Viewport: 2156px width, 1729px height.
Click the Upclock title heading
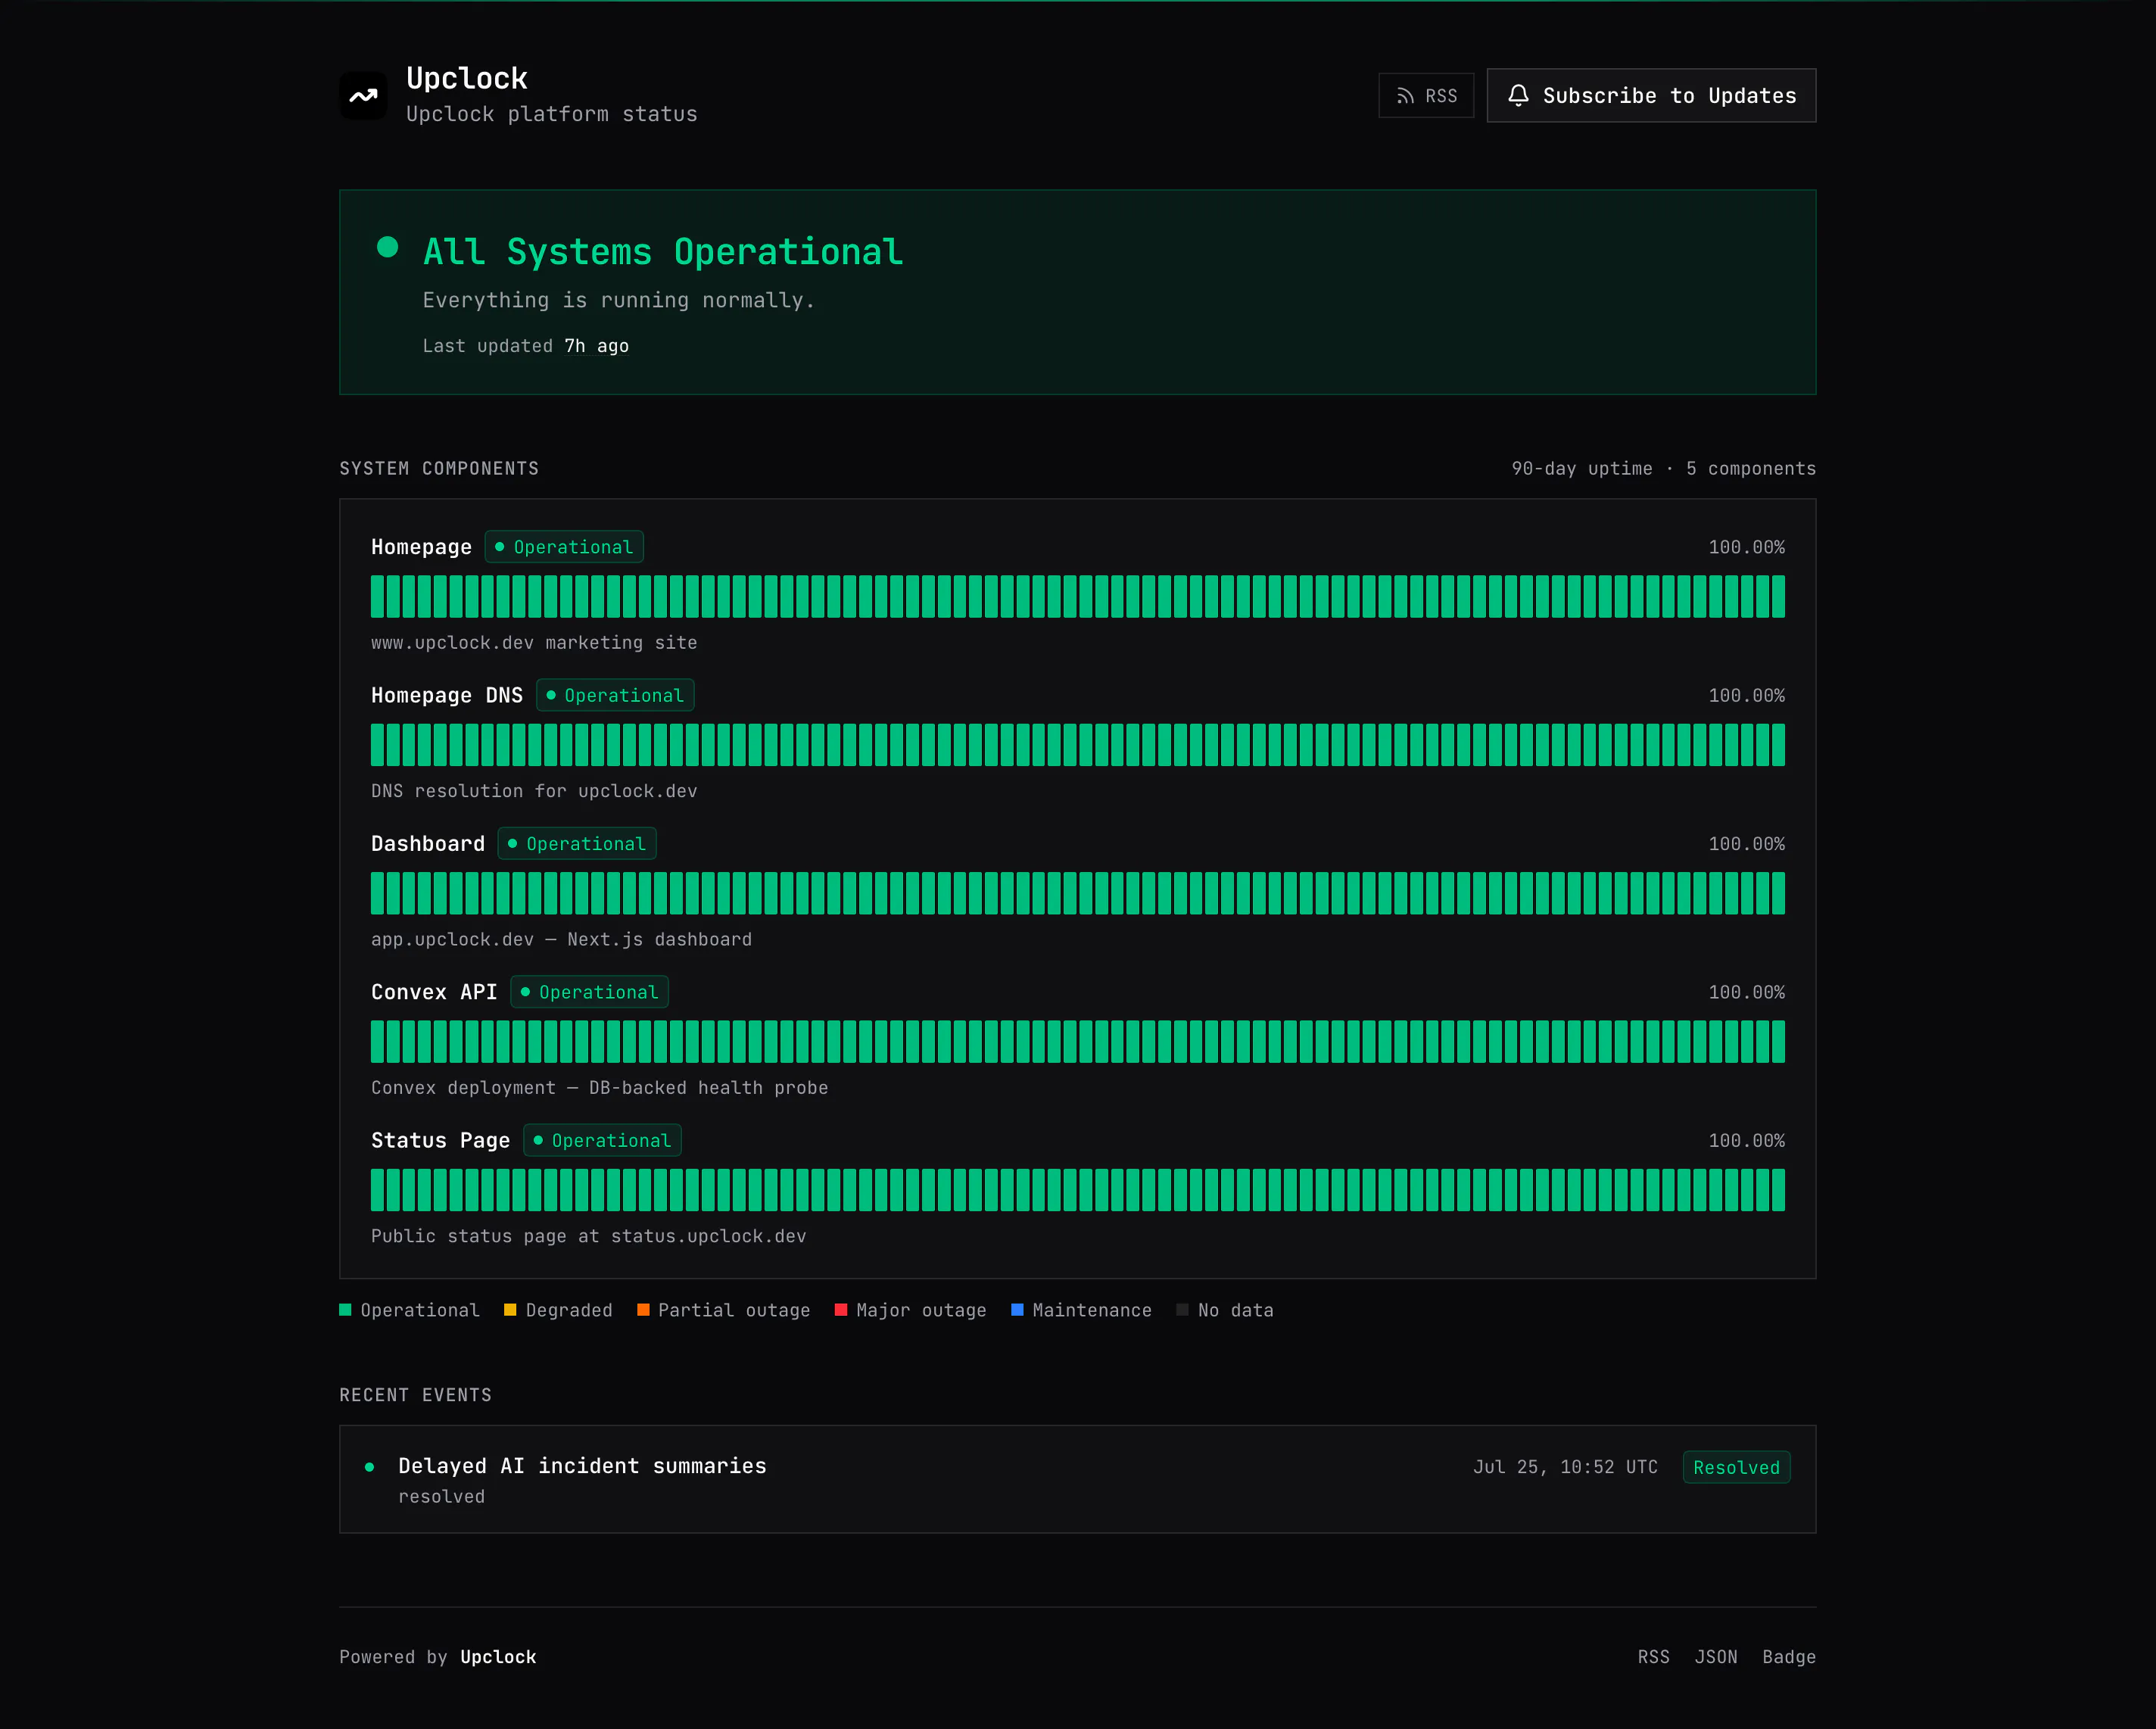click(467, 78)
